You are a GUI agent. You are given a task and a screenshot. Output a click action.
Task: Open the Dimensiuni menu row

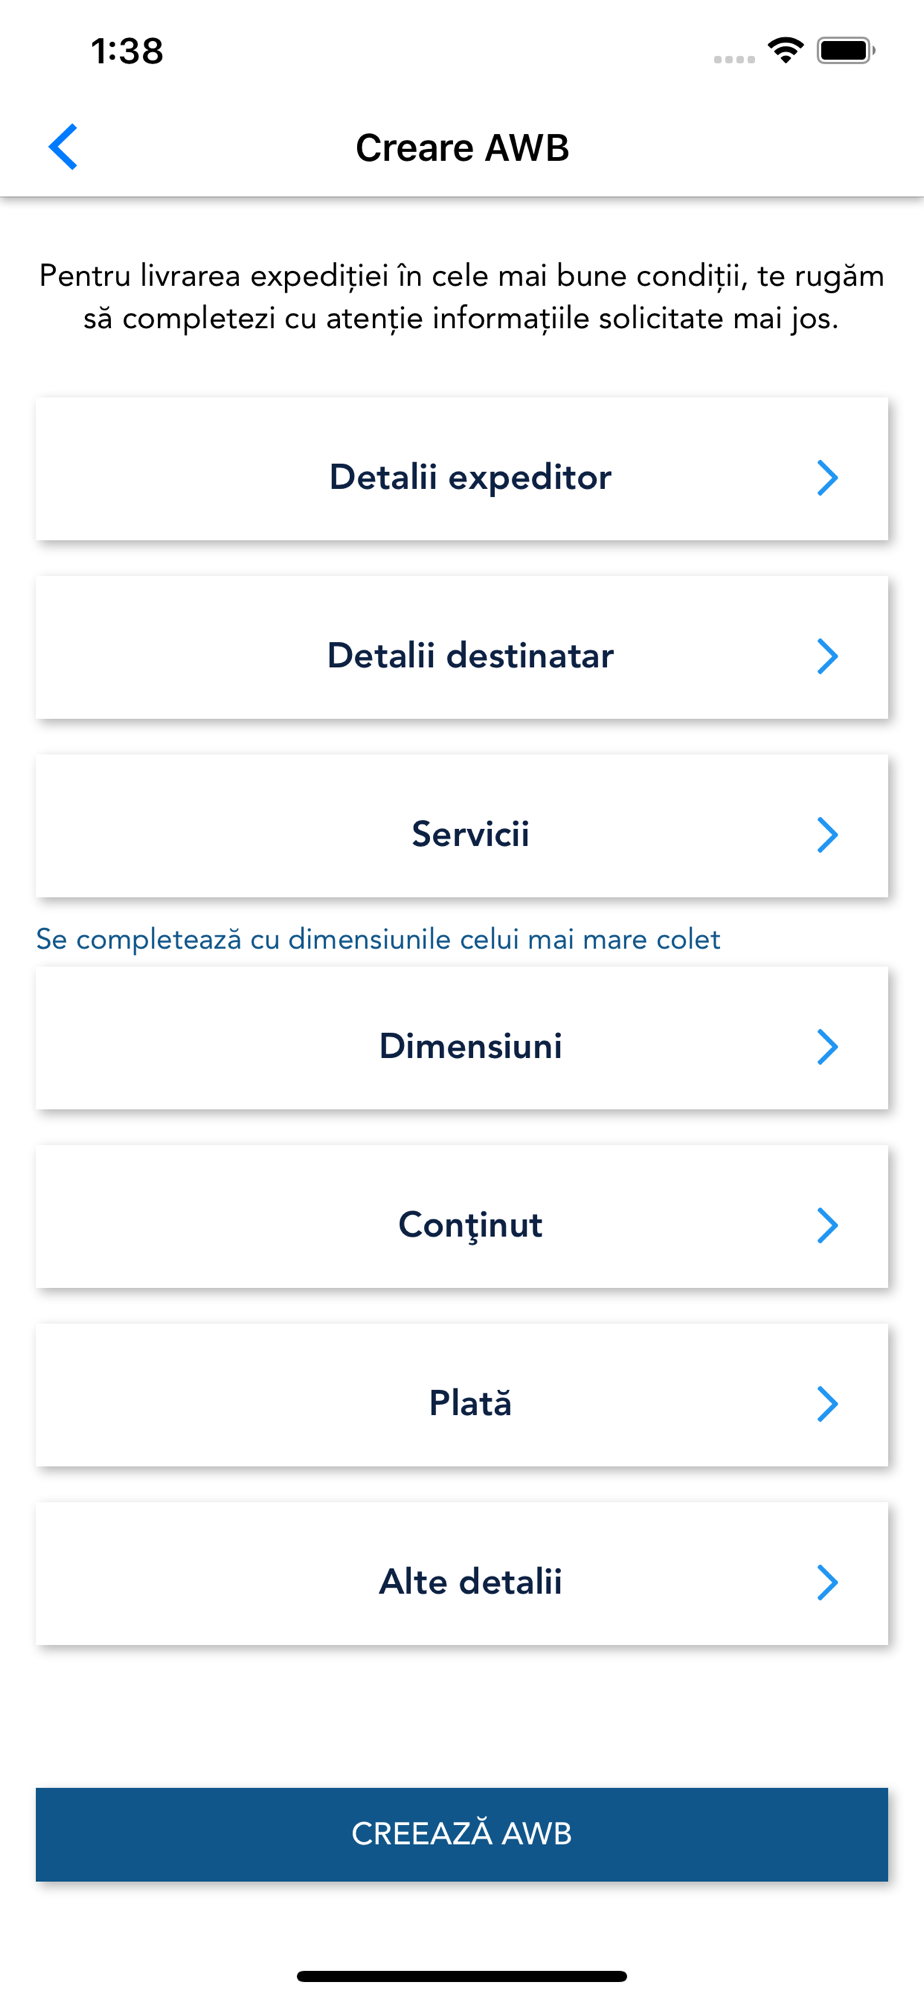point(462,1038)
